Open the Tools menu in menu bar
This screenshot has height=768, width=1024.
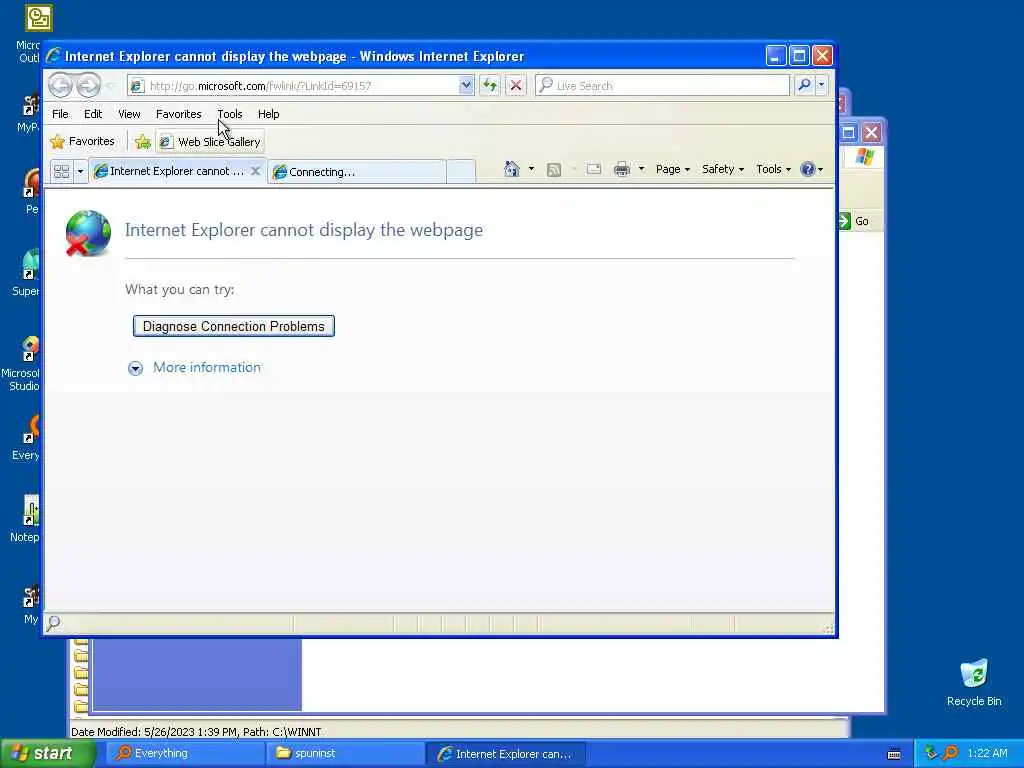tap(230, 114)
